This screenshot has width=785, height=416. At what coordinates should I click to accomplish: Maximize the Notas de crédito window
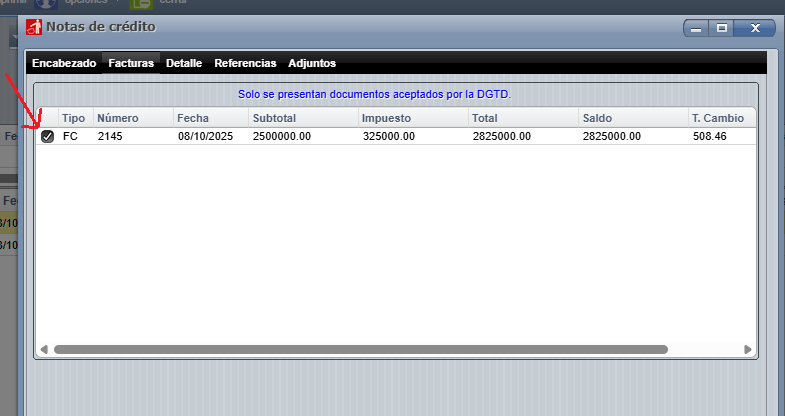(721, 29)
